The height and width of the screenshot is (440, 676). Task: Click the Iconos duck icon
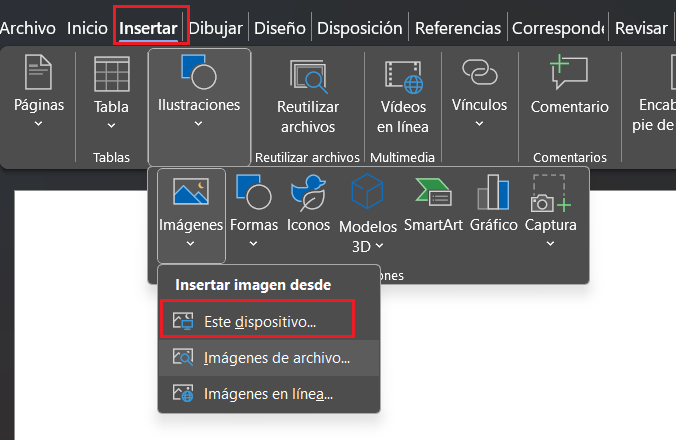[308, 192]
